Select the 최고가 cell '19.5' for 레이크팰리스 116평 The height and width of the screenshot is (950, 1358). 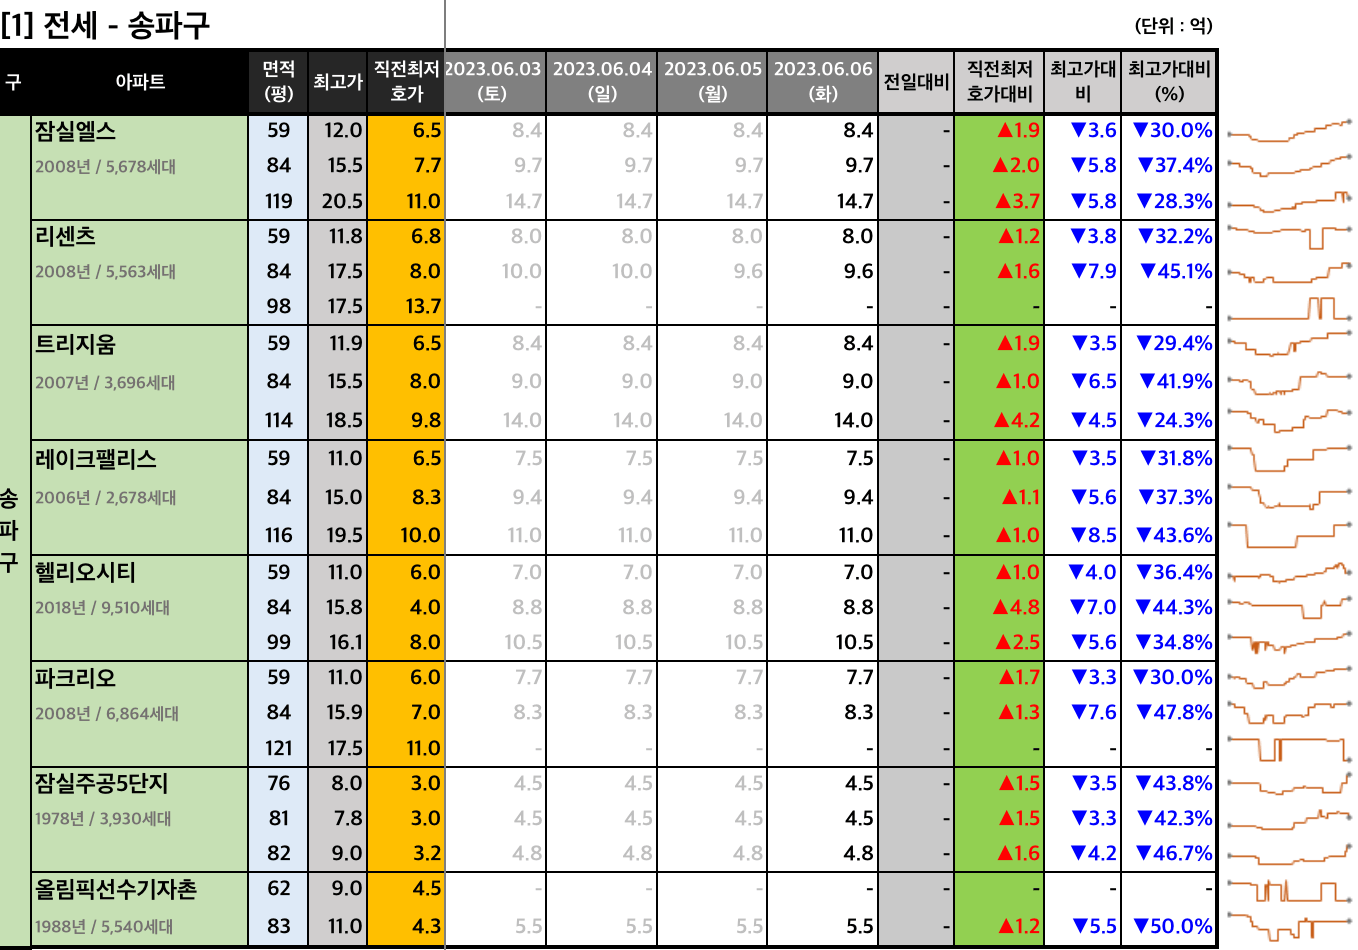click(x=343, y=535)
